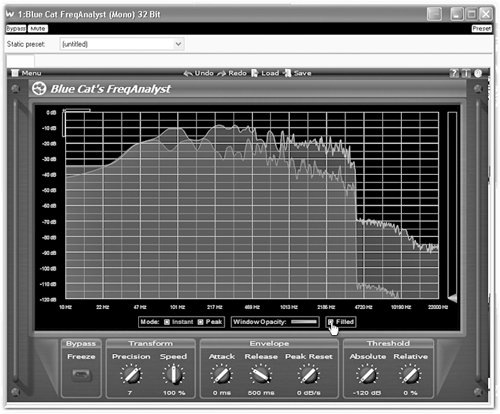Viewport: 500px width, 414px height.
Task: Load a preset with Load button
Action: click(265, 73)
